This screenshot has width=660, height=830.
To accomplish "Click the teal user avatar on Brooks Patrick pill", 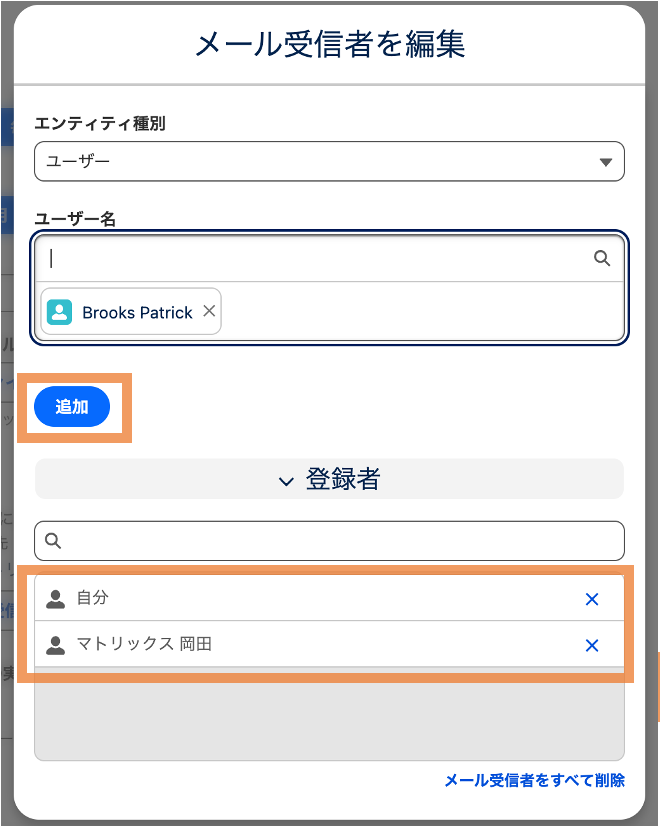I will [x=59, y=312].
